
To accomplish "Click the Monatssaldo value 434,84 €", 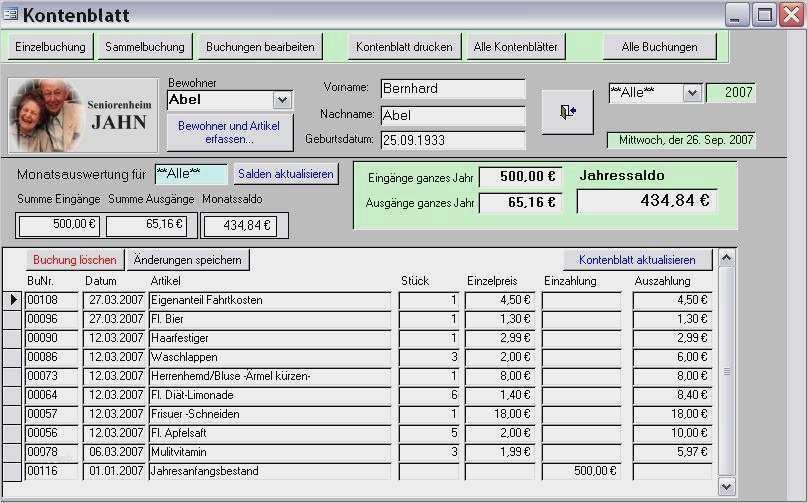I will click(x=240, y=226).
